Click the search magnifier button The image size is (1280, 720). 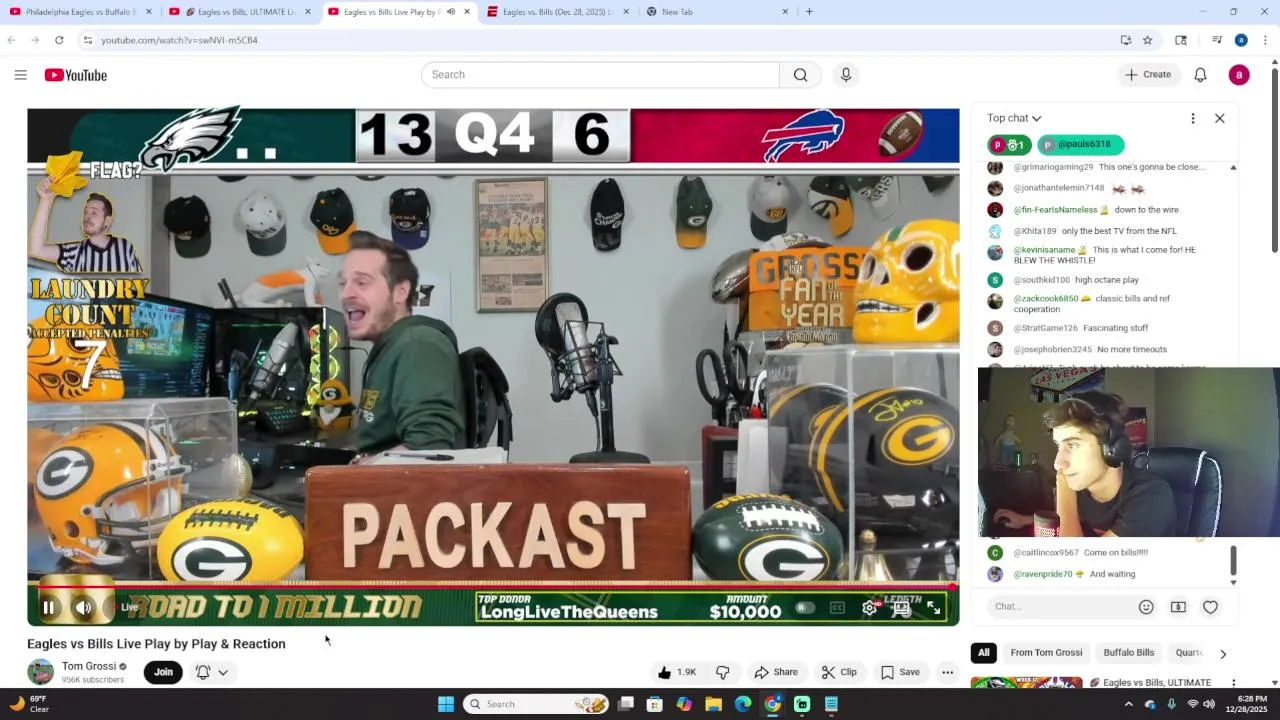[x=800, y=75]
